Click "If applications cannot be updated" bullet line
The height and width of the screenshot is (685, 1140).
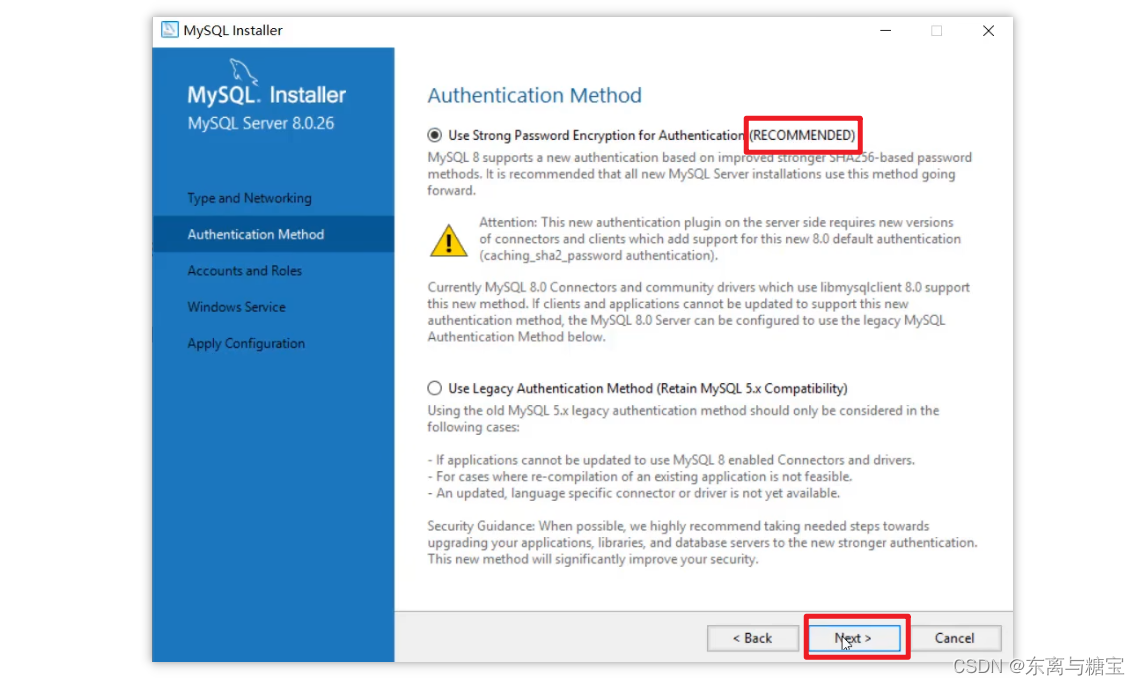pyautogui.click(x=671, y=460)
